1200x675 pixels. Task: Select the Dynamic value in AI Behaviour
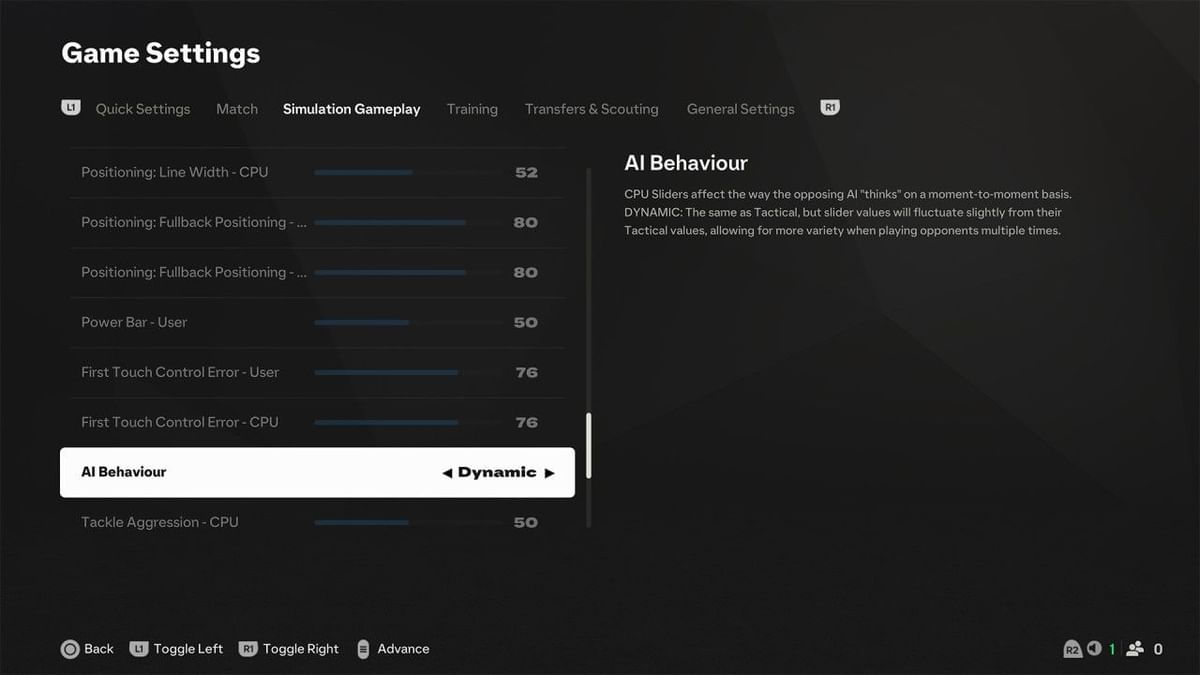point(498,472)
